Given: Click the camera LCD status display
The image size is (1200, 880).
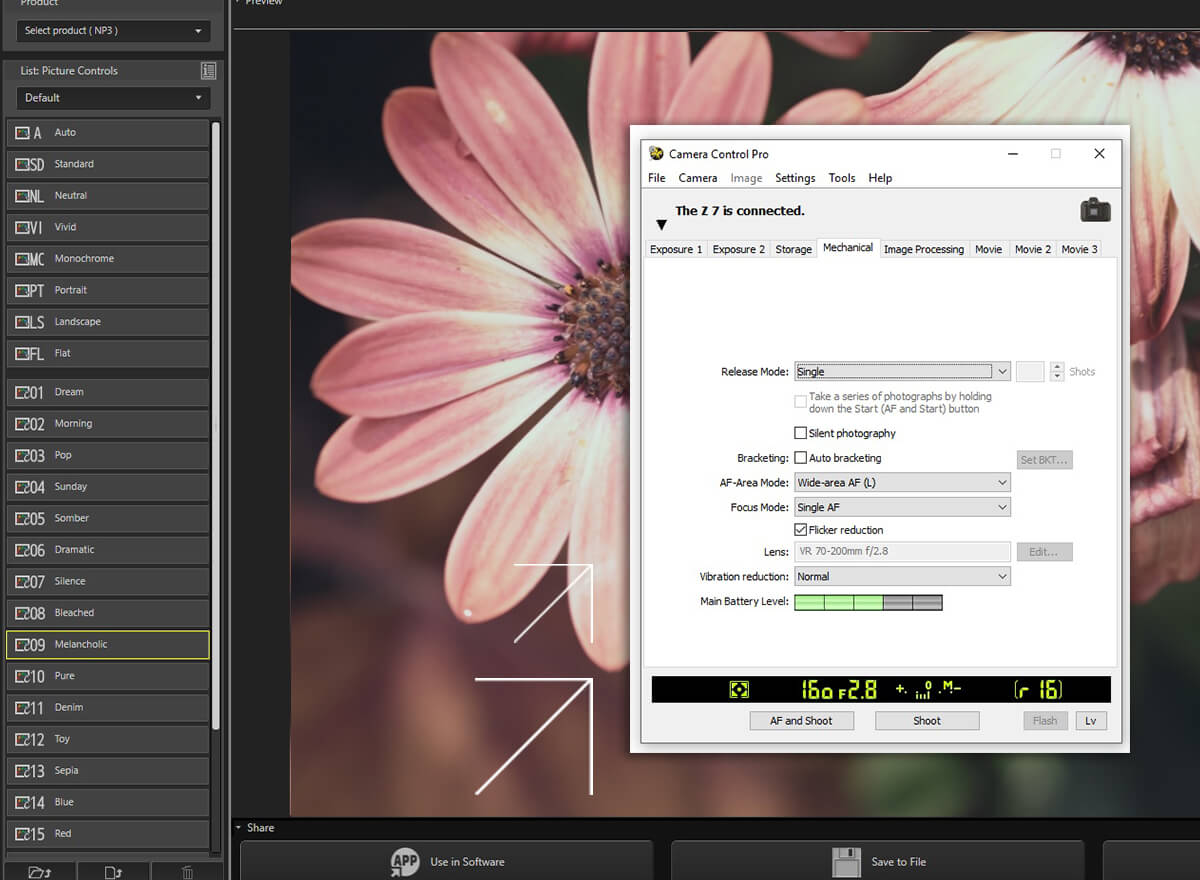Looking at the screenshot, I should (x=881, y=689).
